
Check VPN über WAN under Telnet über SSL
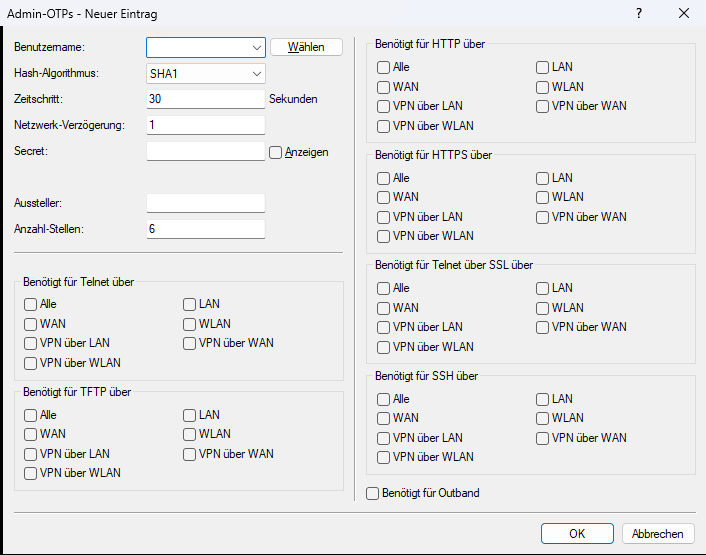543,327
